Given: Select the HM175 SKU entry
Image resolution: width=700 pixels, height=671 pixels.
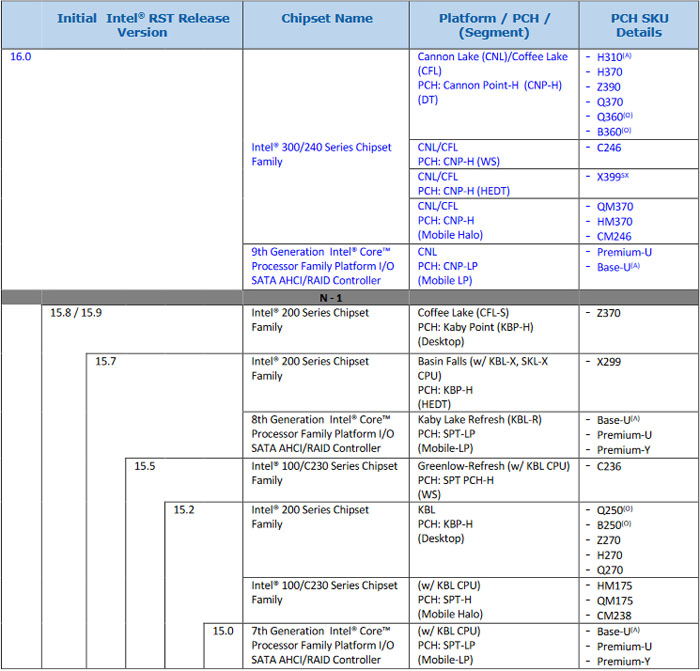Looking at the screenshot, I should point(615,586).
